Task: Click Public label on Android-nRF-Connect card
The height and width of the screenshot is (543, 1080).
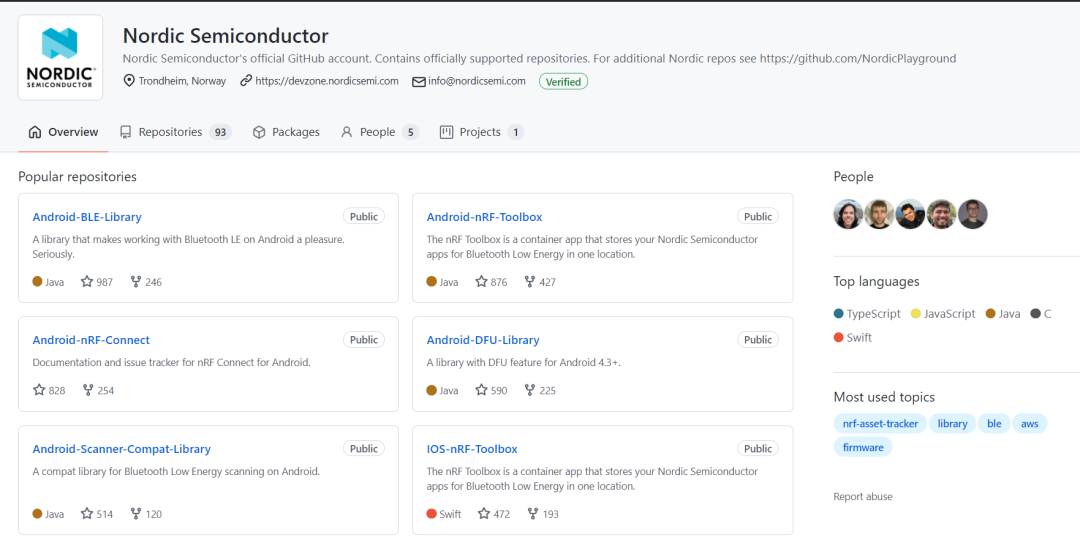Action: [364, 340]
